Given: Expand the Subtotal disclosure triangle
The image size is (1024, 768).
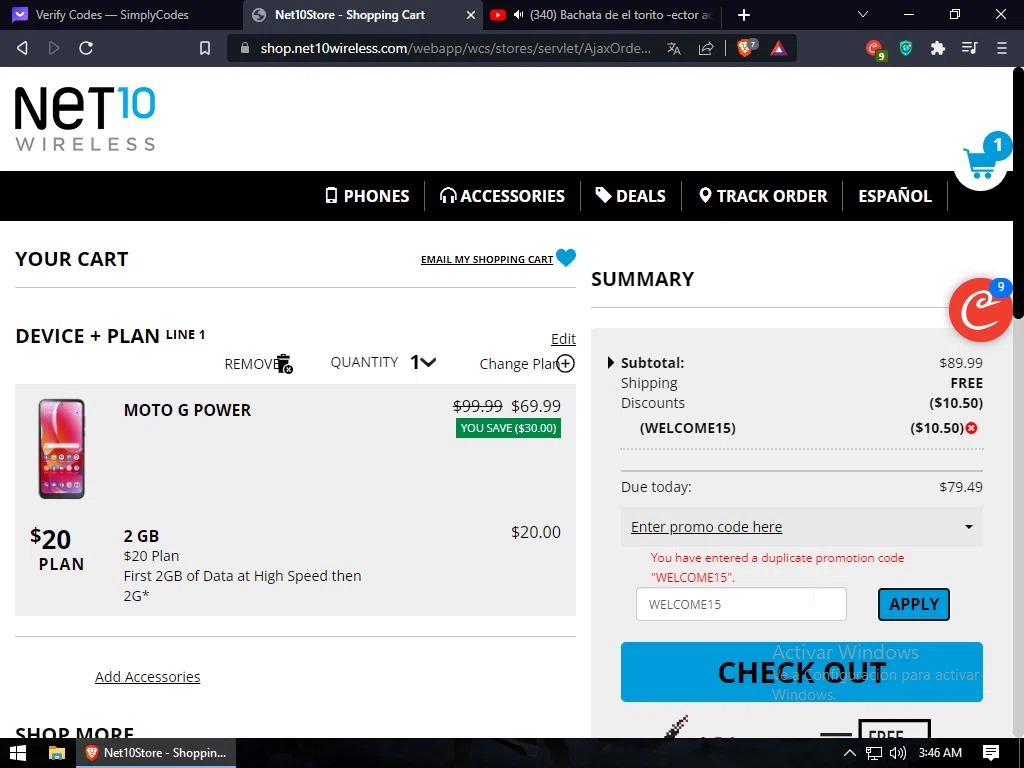Looking at the screenshot, I should click(611, 362).
